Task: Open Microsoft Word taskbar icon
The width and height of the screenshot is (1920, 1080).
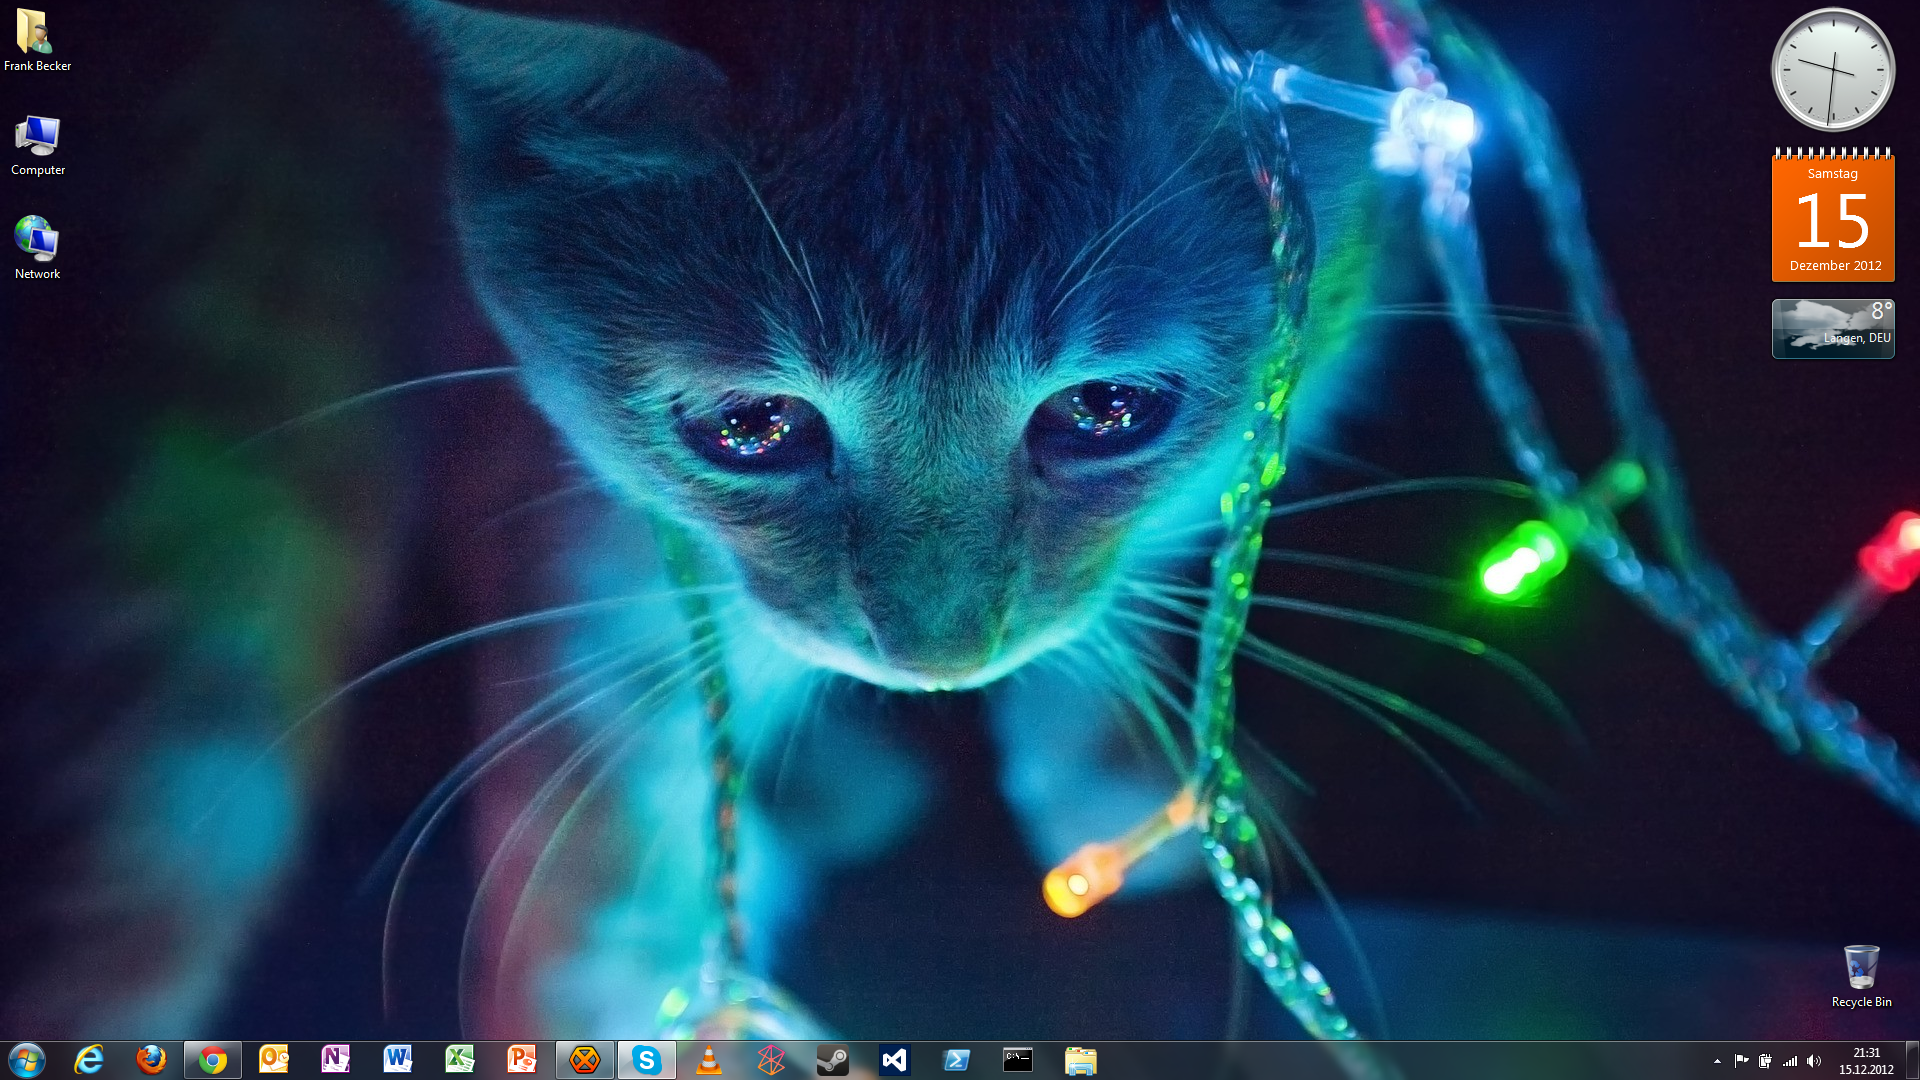Action: (x=397, y=1060)
